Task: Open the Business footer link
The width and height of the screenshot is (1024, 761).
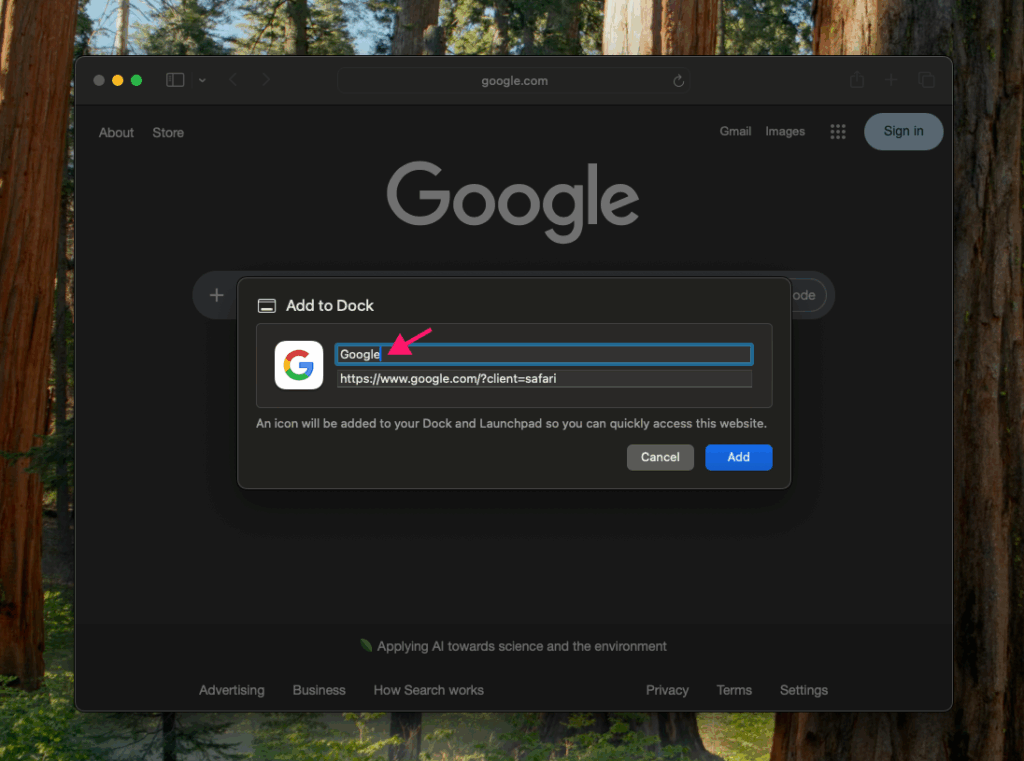Action: (x=319, y=690)
